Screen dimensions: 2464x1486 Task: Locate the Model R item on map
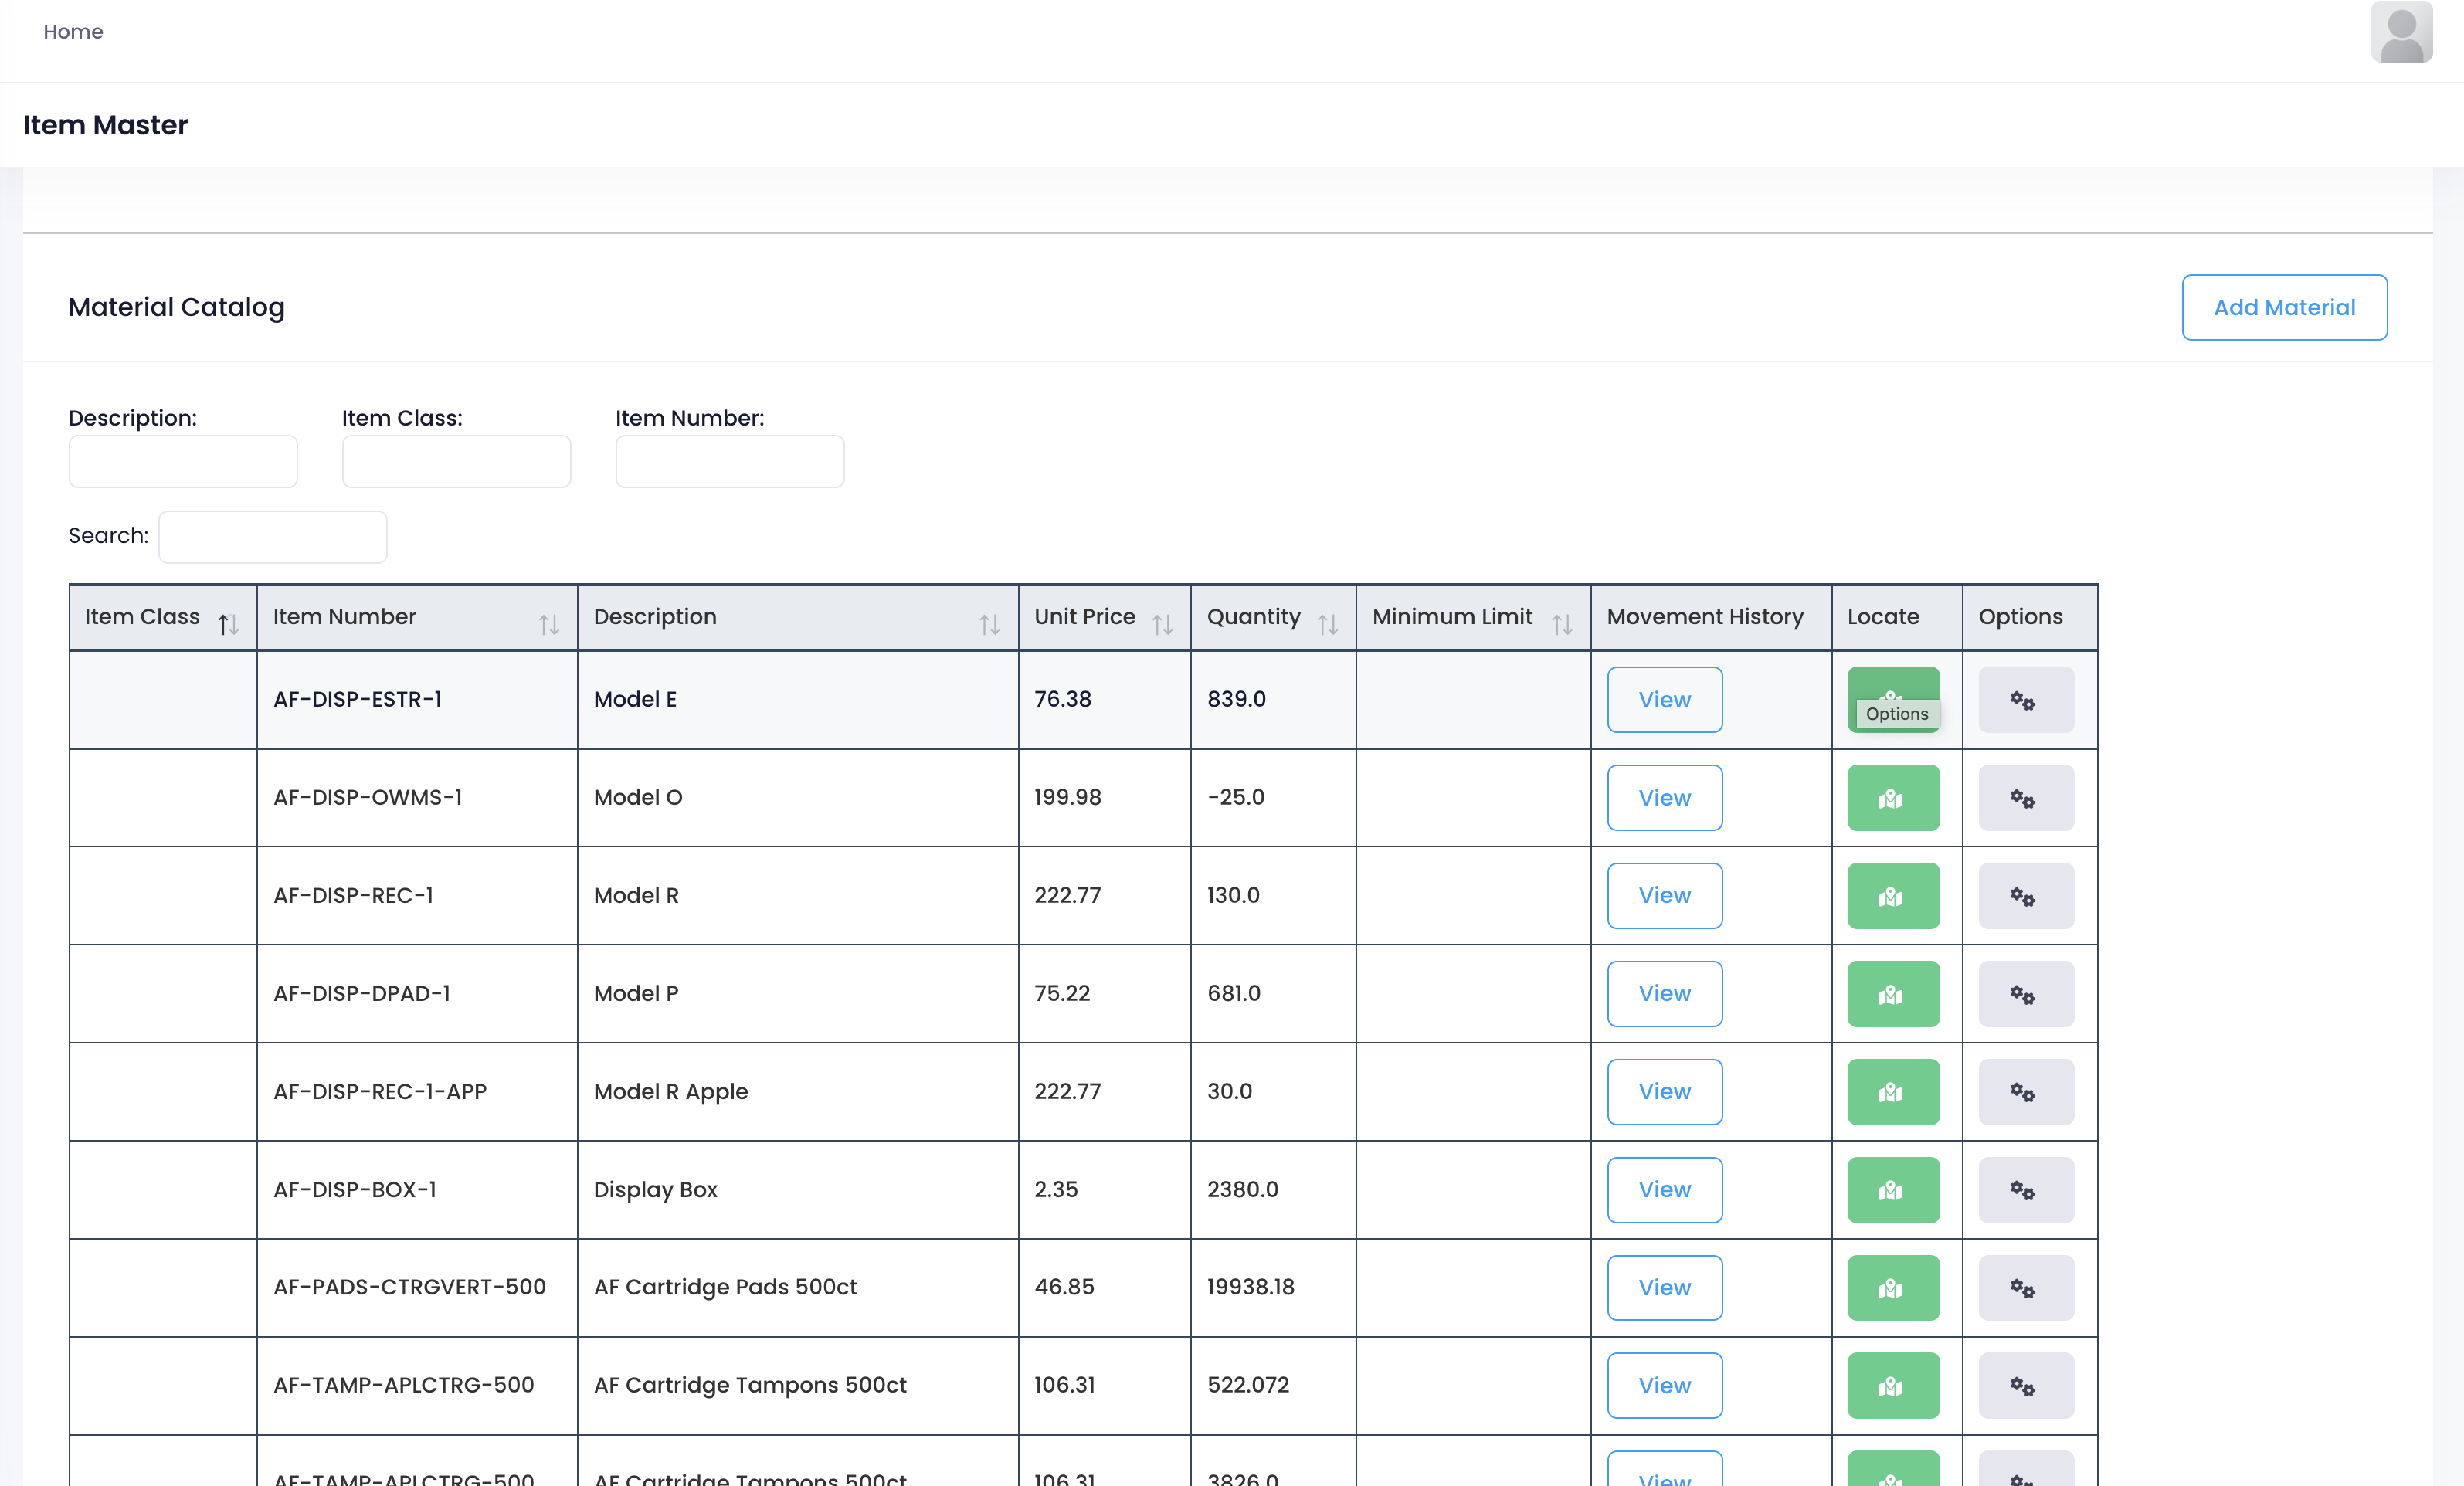[1892, 895]
